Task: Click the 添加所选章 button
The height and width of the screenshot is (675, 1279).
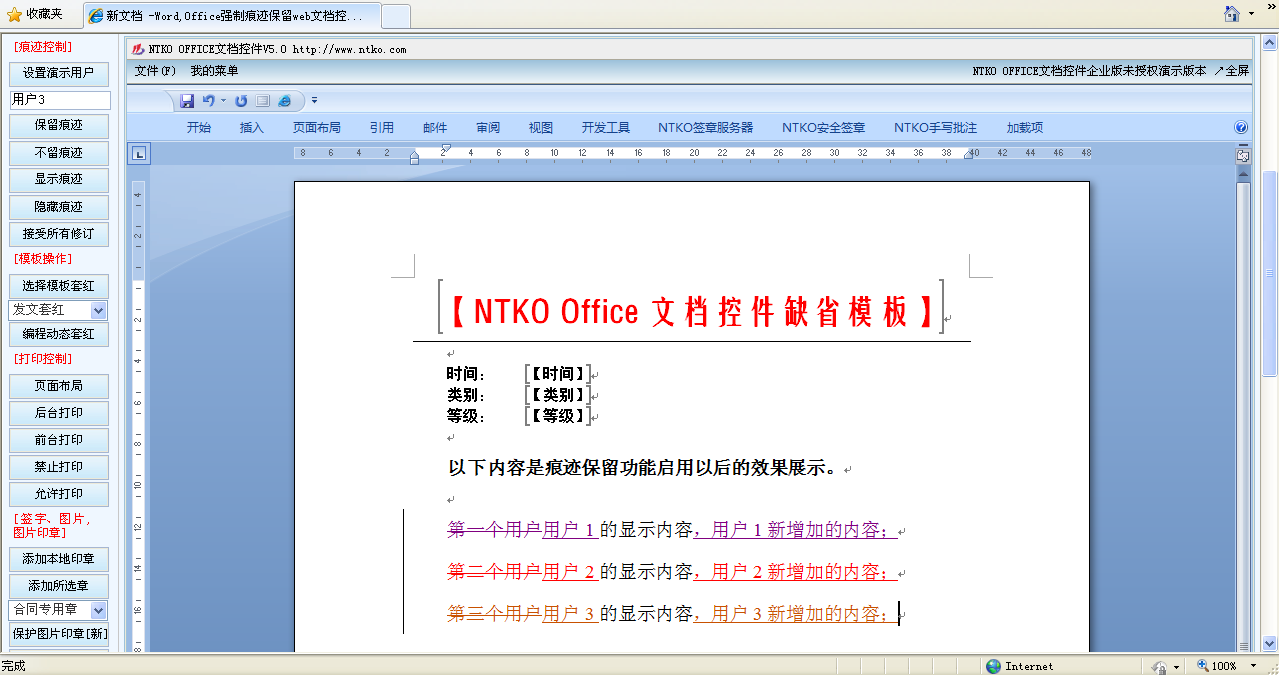Action: point(59,586)
